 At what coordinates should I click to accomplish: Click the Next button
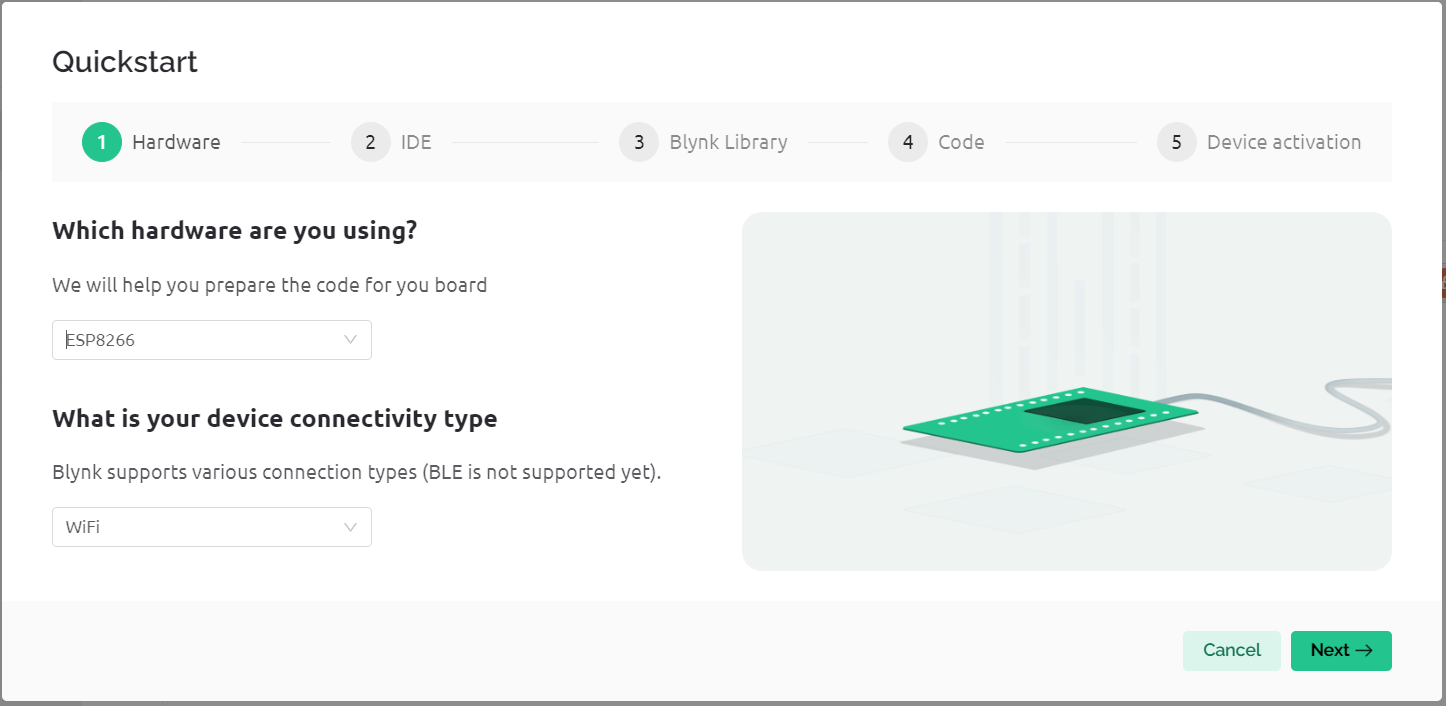tap(1341, 651)
